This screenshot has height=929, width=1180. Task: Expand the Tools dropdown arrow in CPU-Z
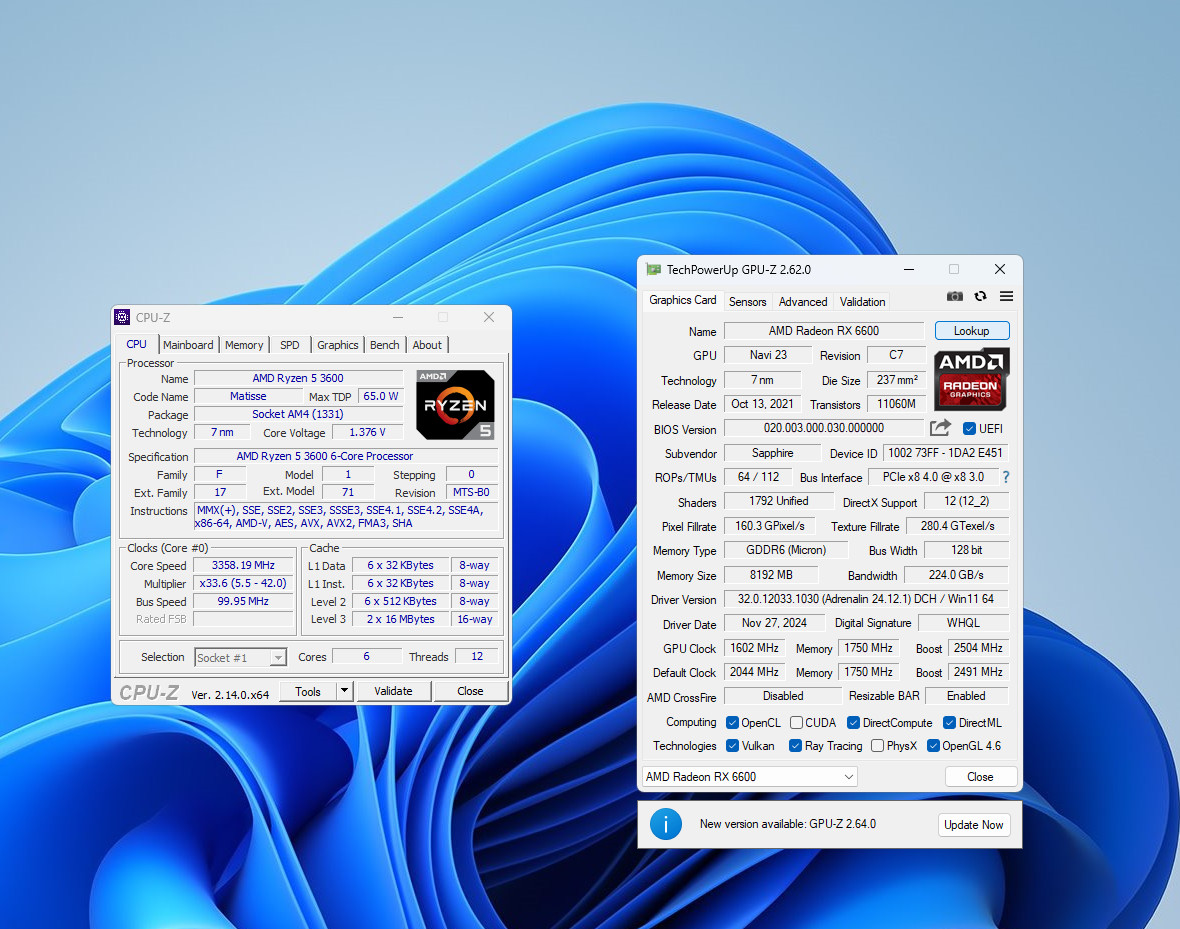(344, 691)
